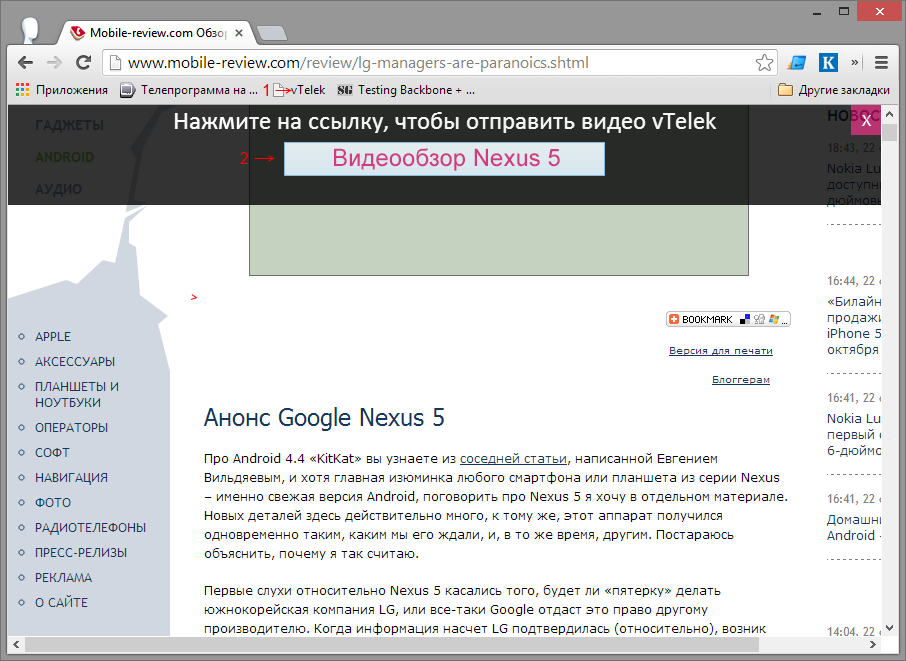Screen dimensions: 906x661
Task: Open the ПРЕСС-РЕЛИЗЫ section
Action: coord(81,552)
